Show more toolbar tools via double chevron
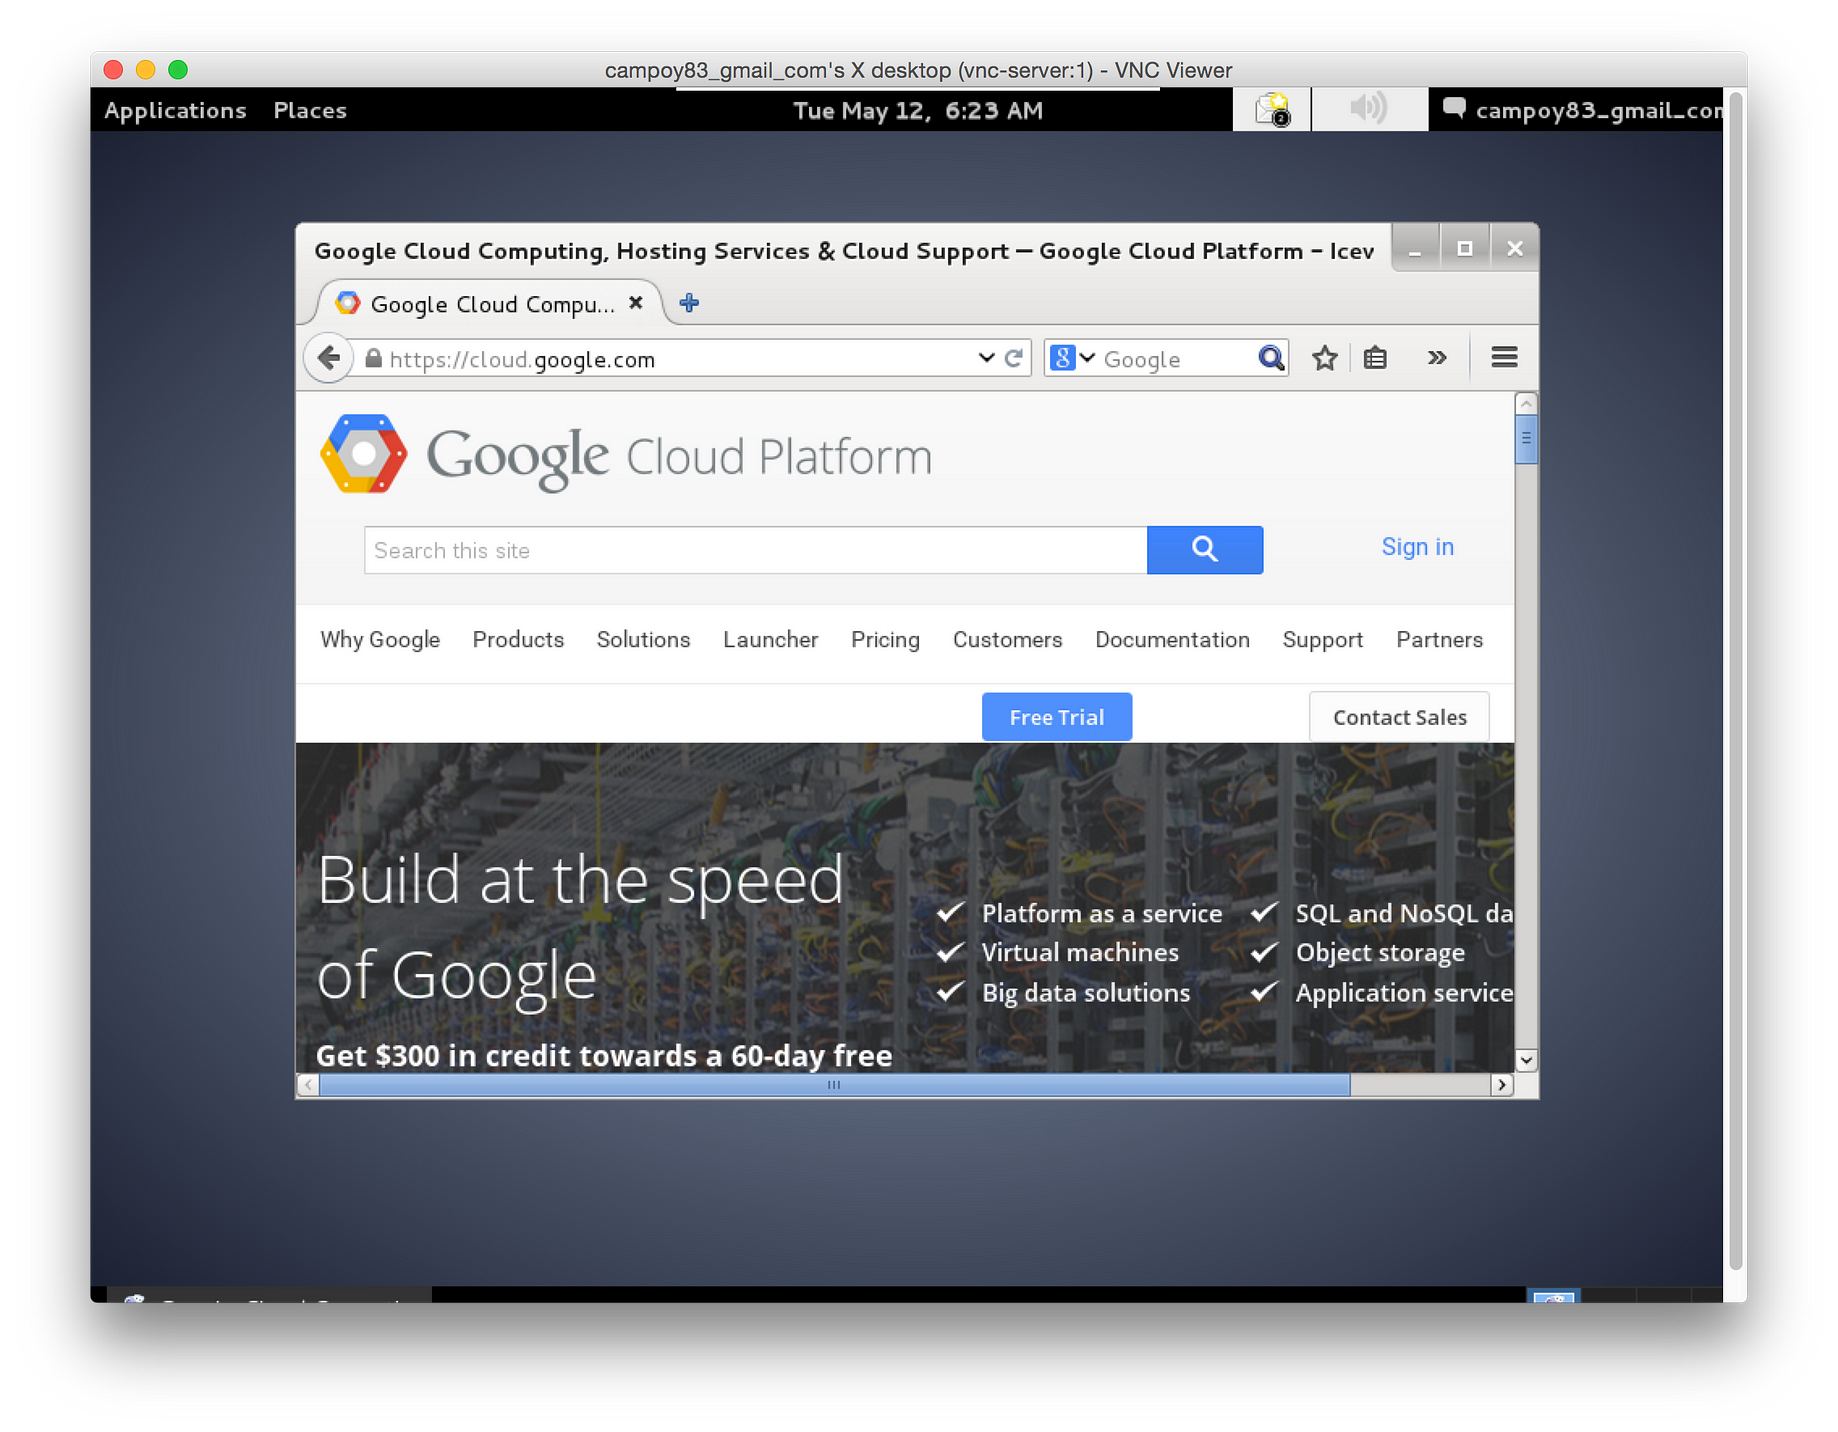This screenshot has width=1838, height=1432. (1437, 358)
